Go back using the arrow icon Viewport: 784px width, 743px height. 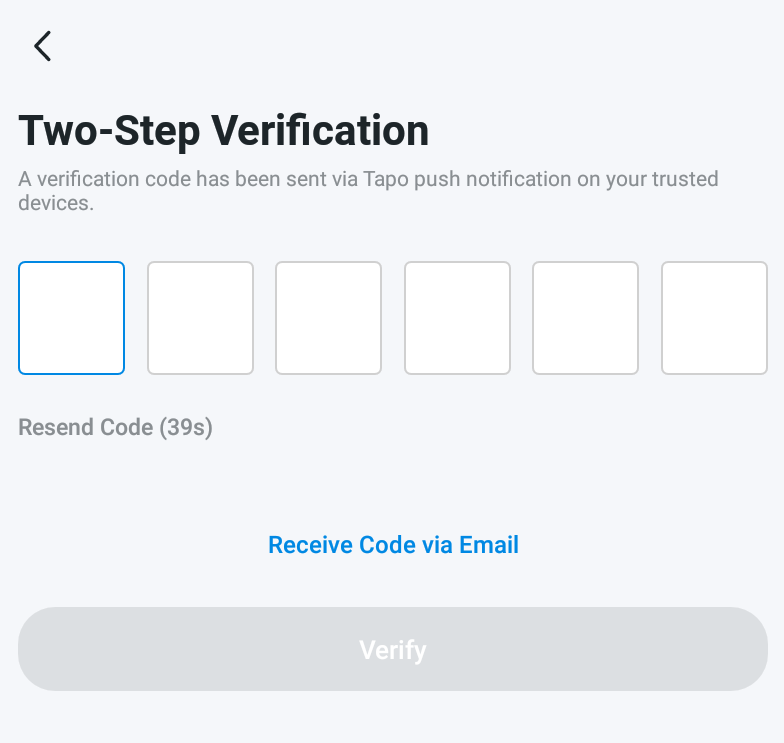tap(42, 46)
